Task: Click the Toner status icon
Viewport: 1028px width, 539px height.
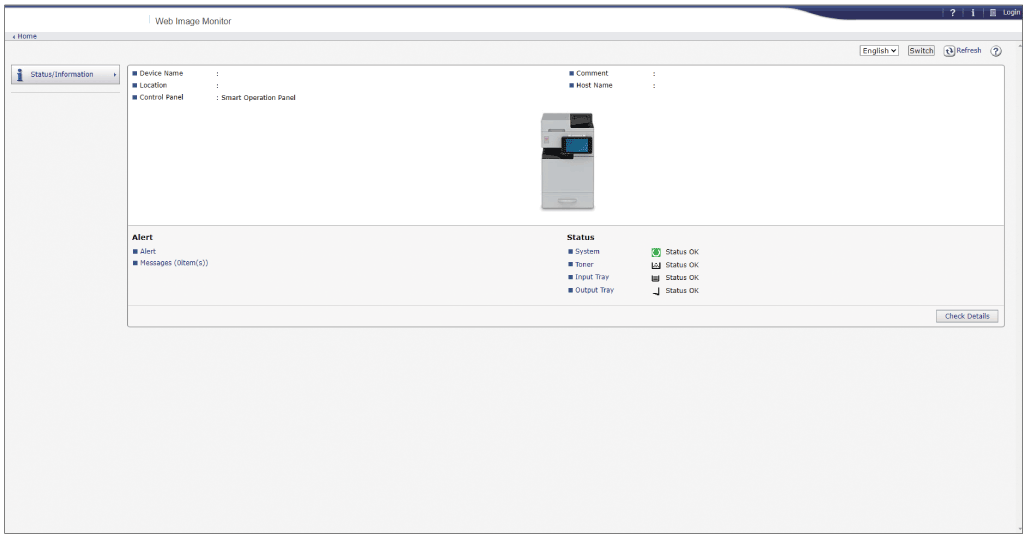Action: 656,265
